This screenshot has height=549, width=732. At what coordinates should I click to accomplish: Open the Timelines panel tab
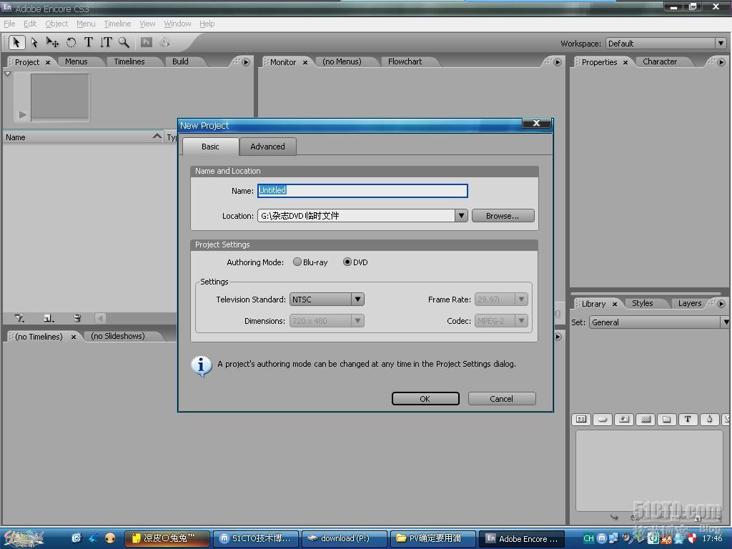click(x=129, y=62)
